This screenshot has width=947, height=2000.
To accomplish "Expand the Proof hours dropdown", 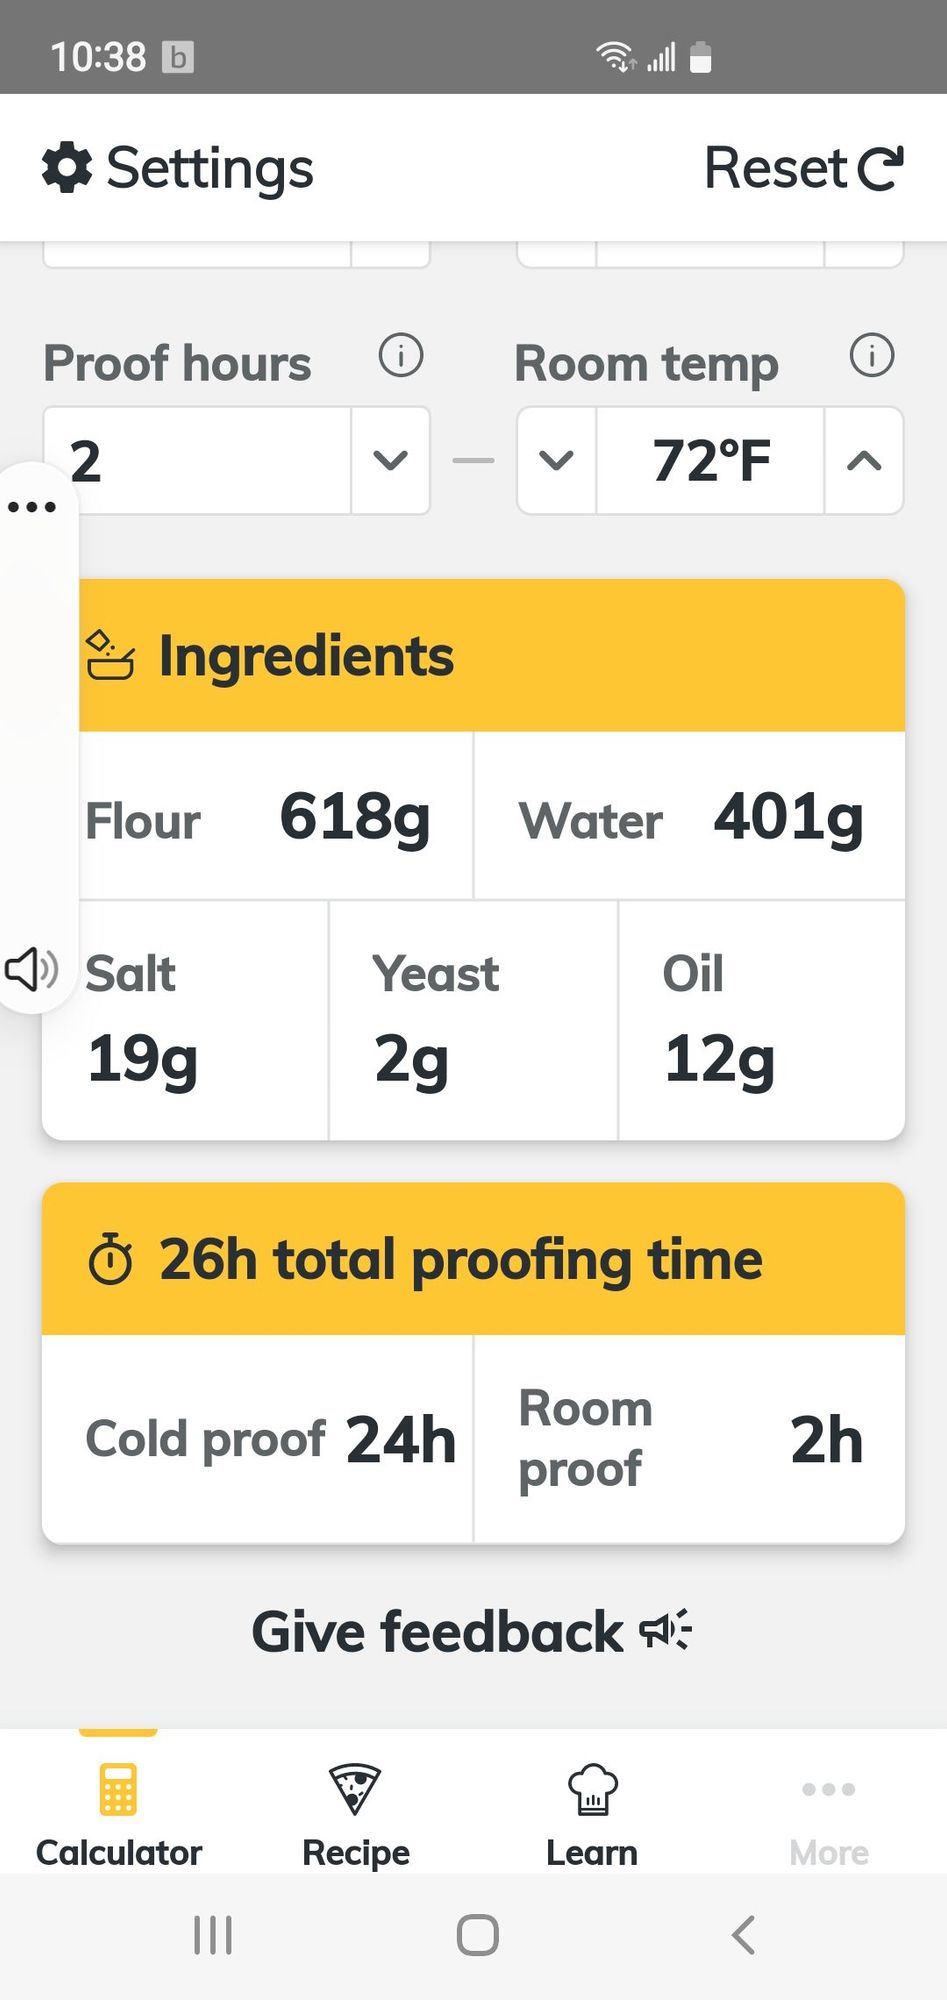I will 390,460.
